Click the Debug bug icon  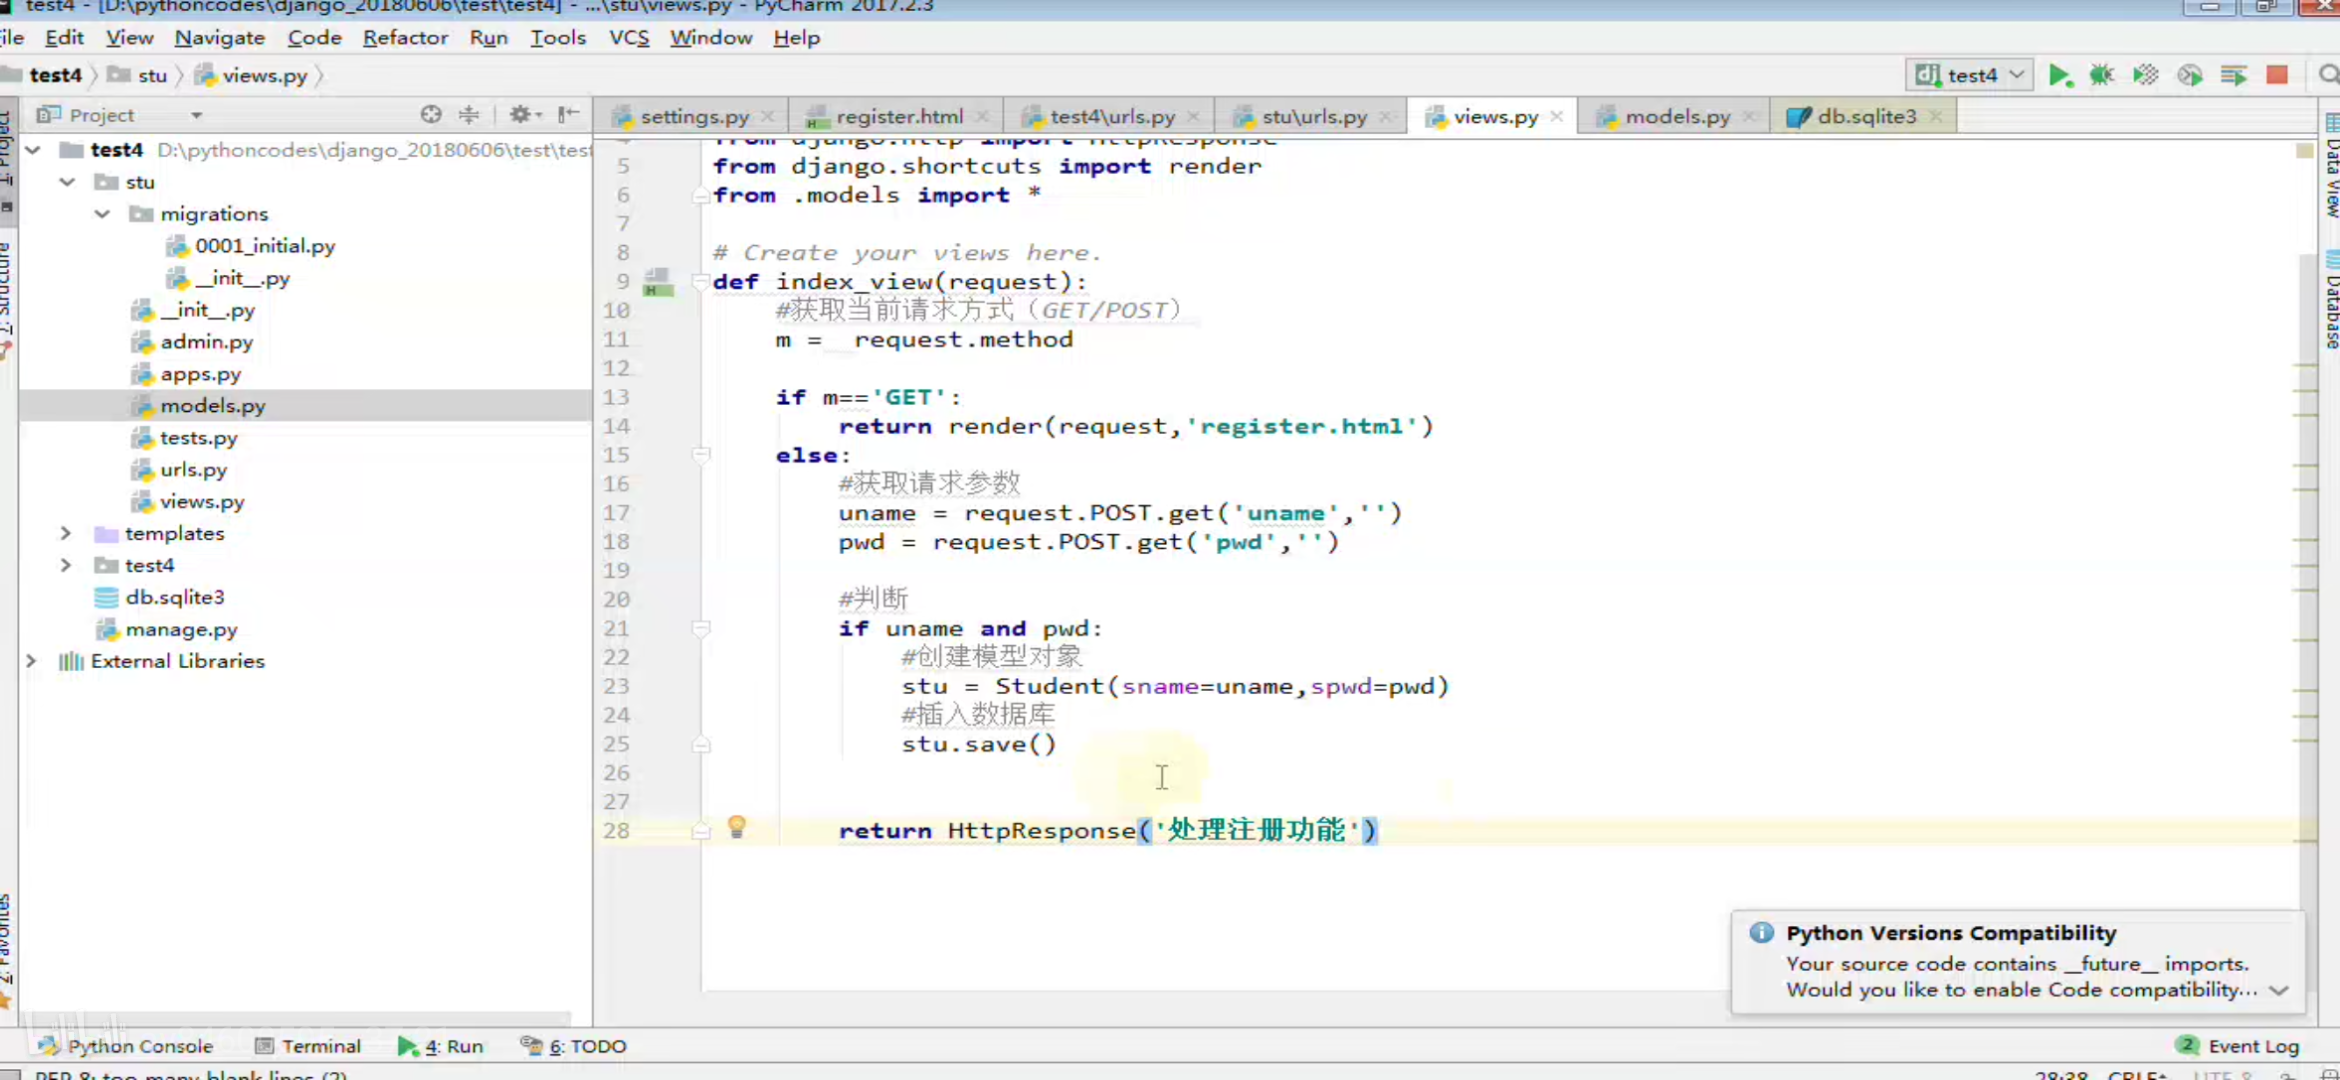(x=2101, y=75)
